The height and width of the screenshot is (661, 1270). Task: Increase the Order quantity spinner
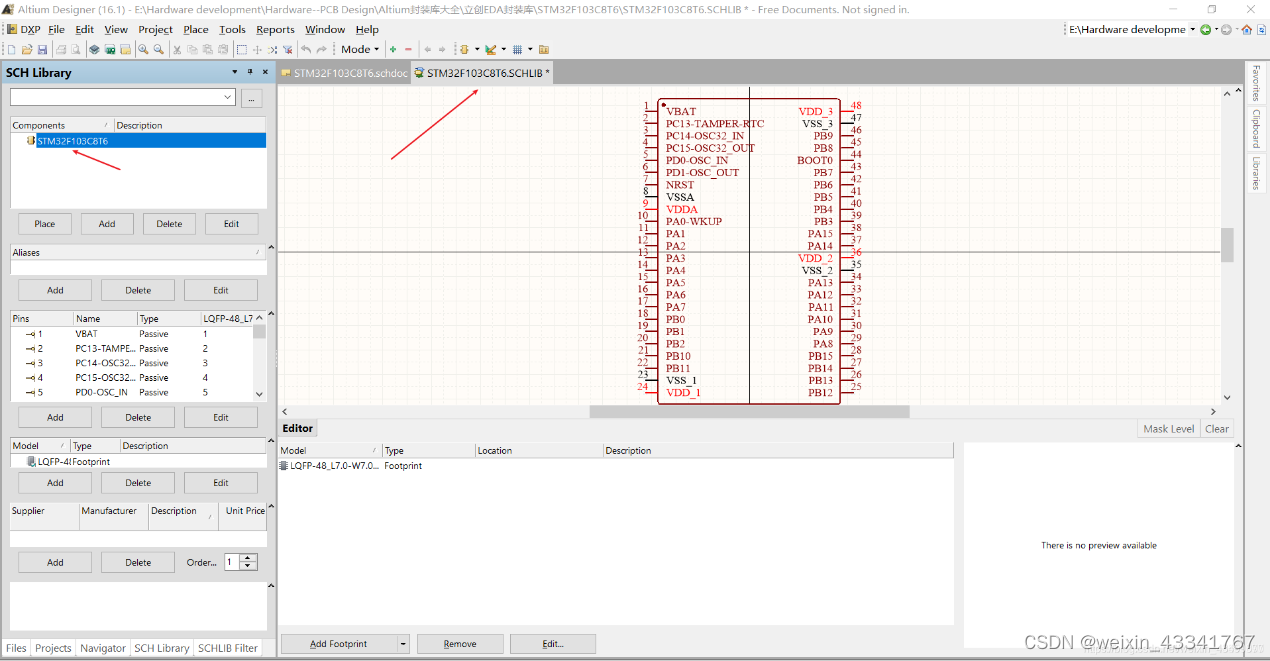(248, 558)
